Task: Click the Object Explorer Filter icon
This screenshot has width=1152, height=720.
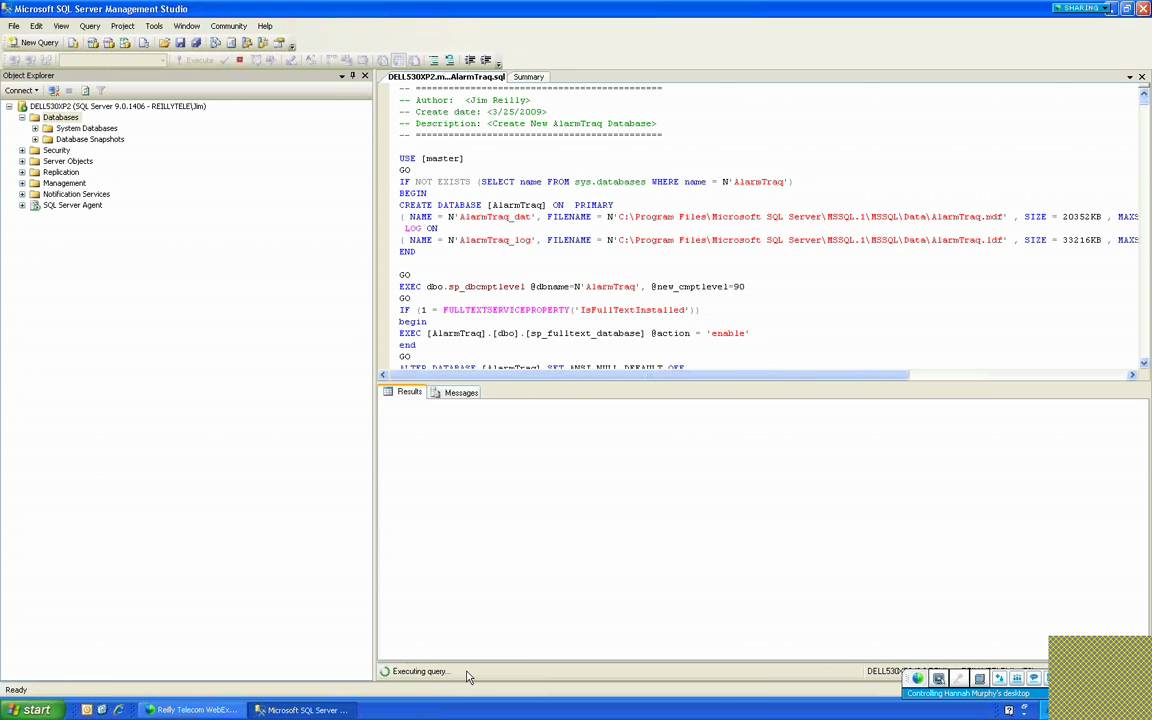Action: [101, 90]
